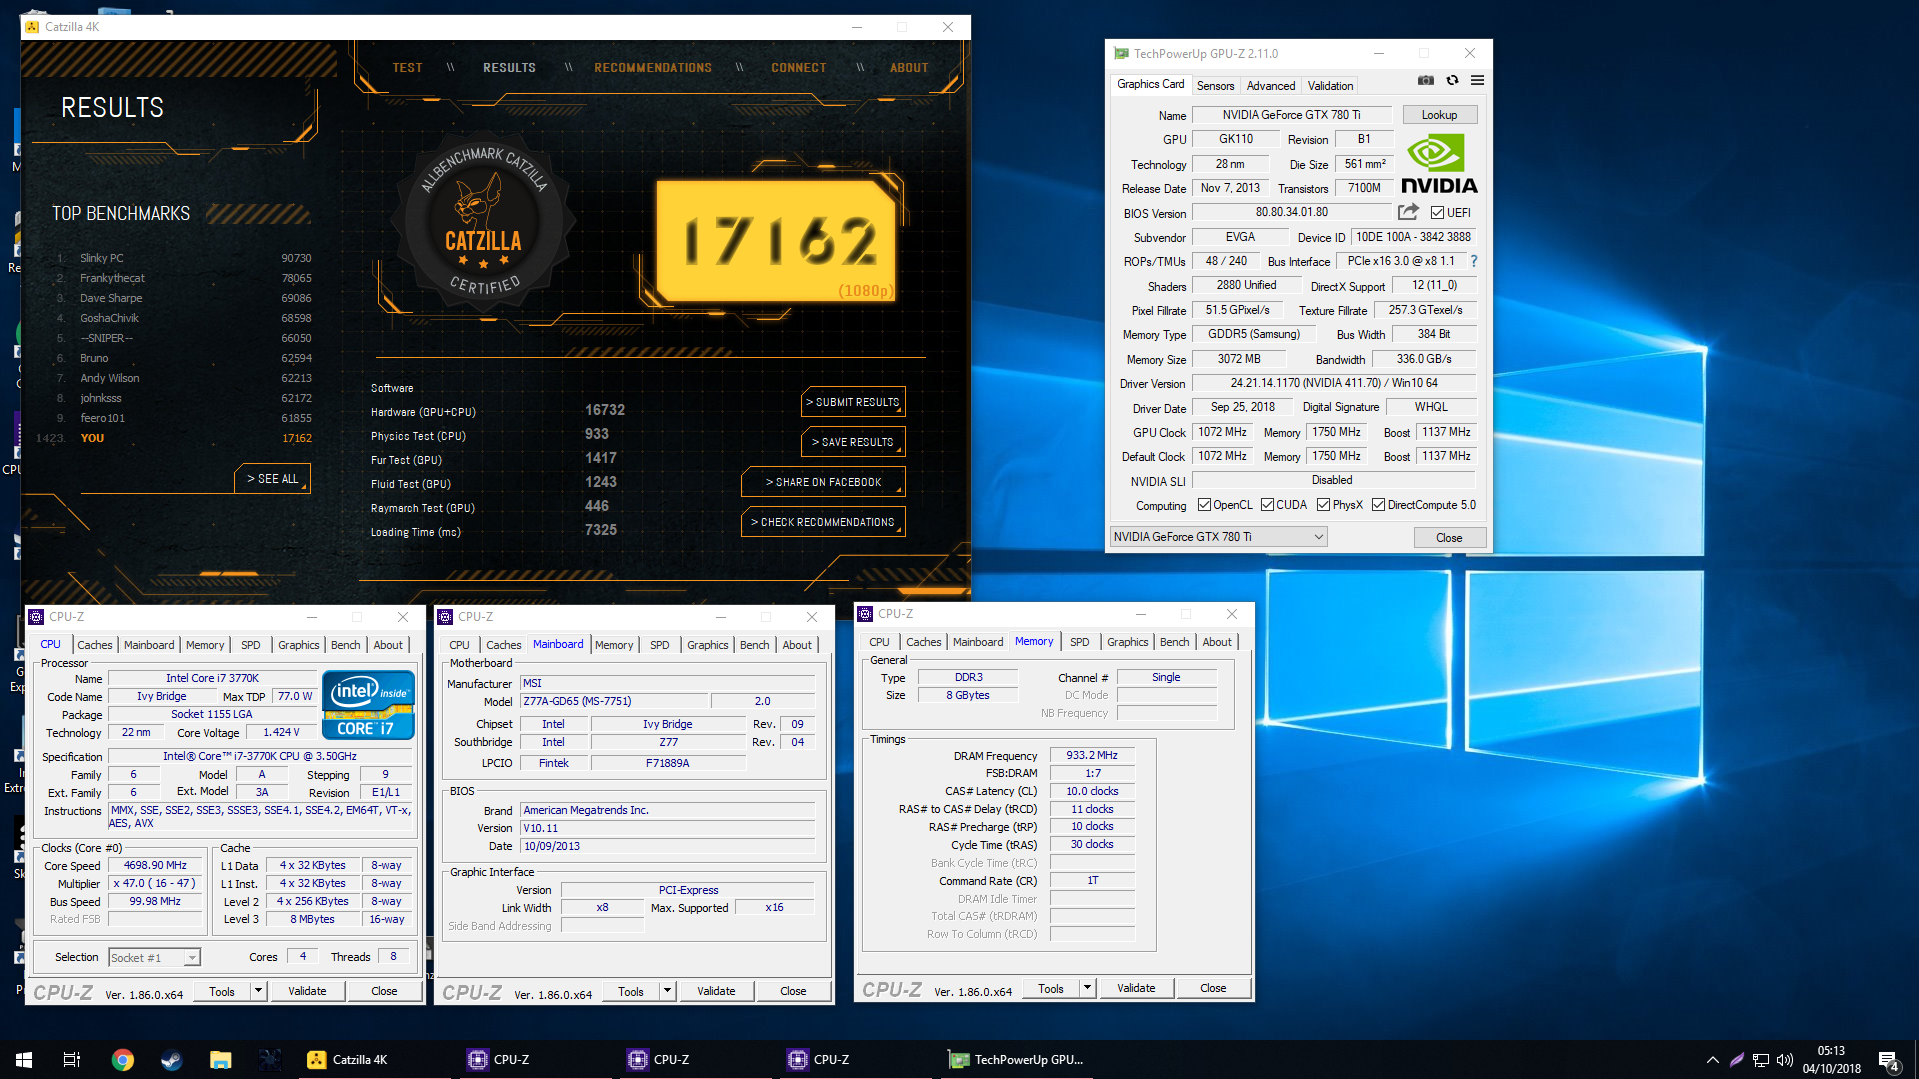Screen dimensions: 1919x1079
Task: Switch to Catzilla 4K taskbar item
Action: coord(373,1059)
